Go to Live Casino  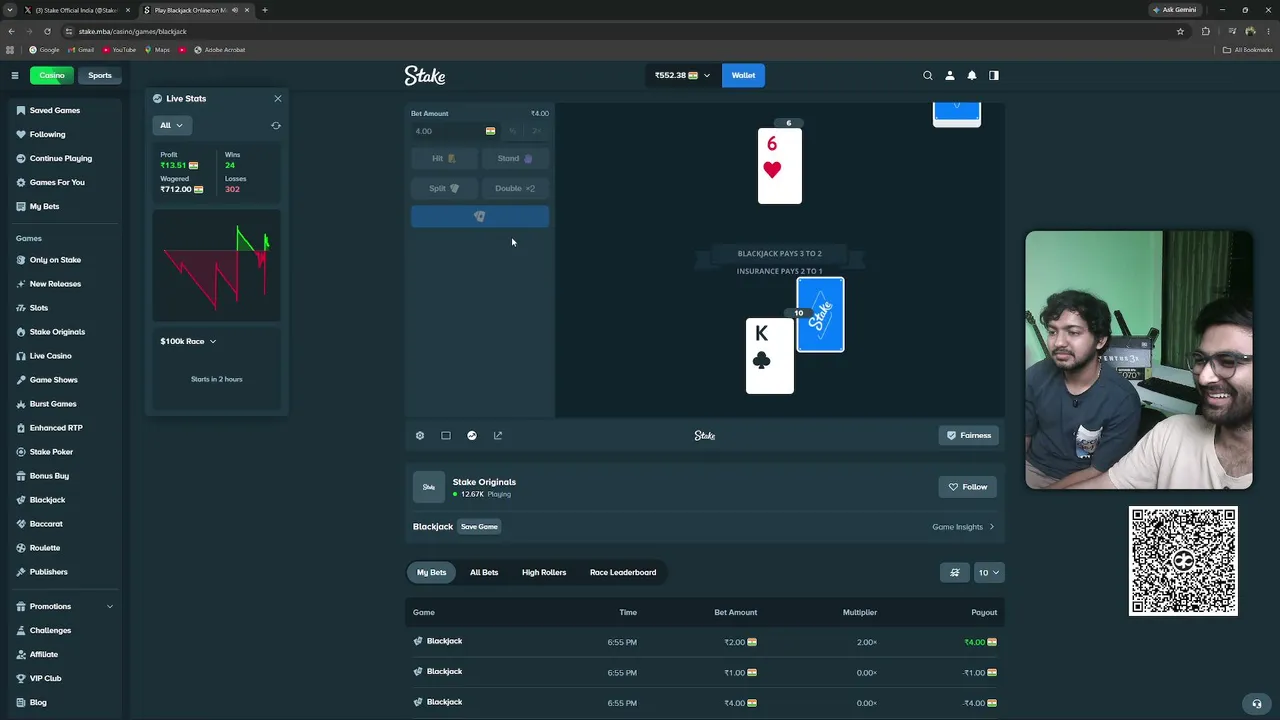[62, 356]
